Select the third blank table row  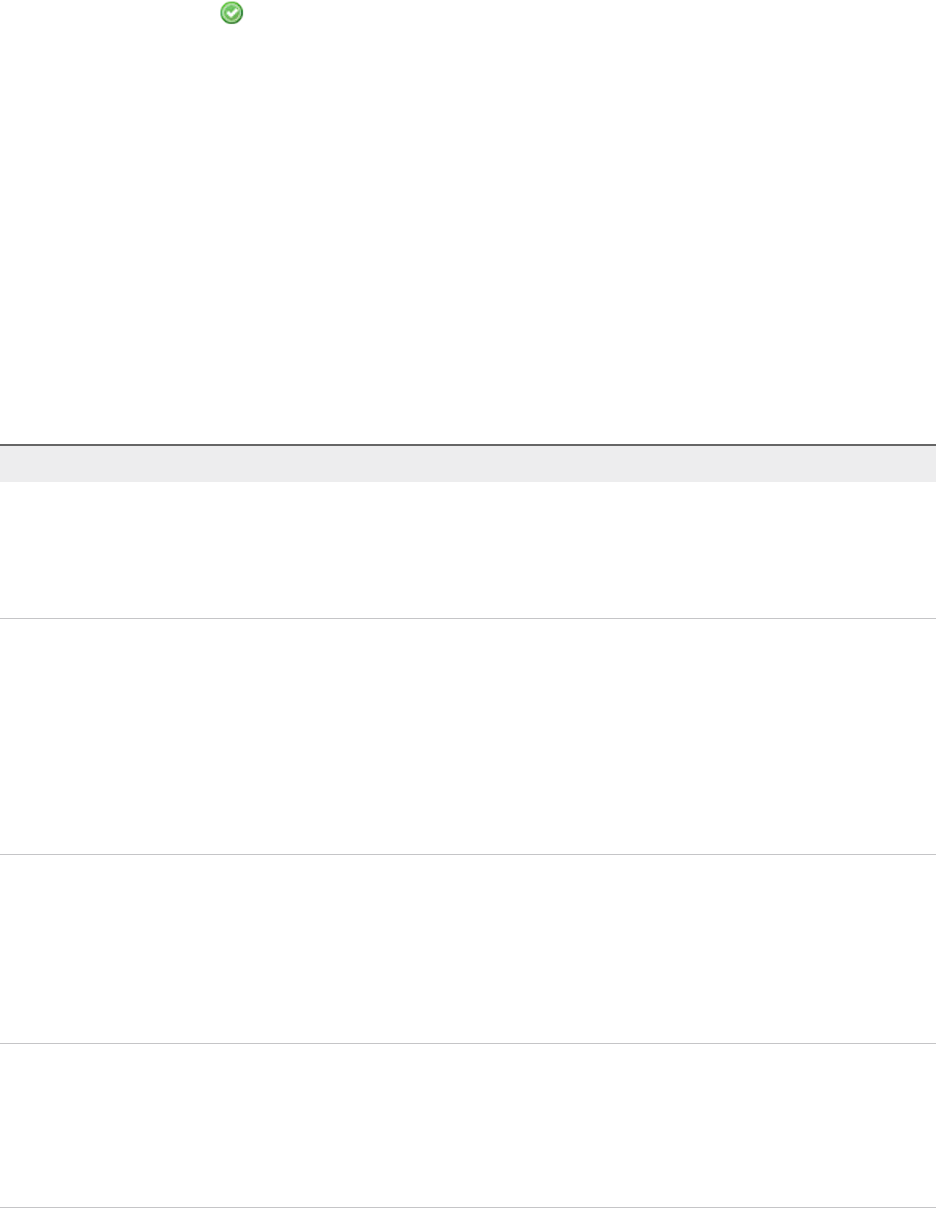pos(468,949)
